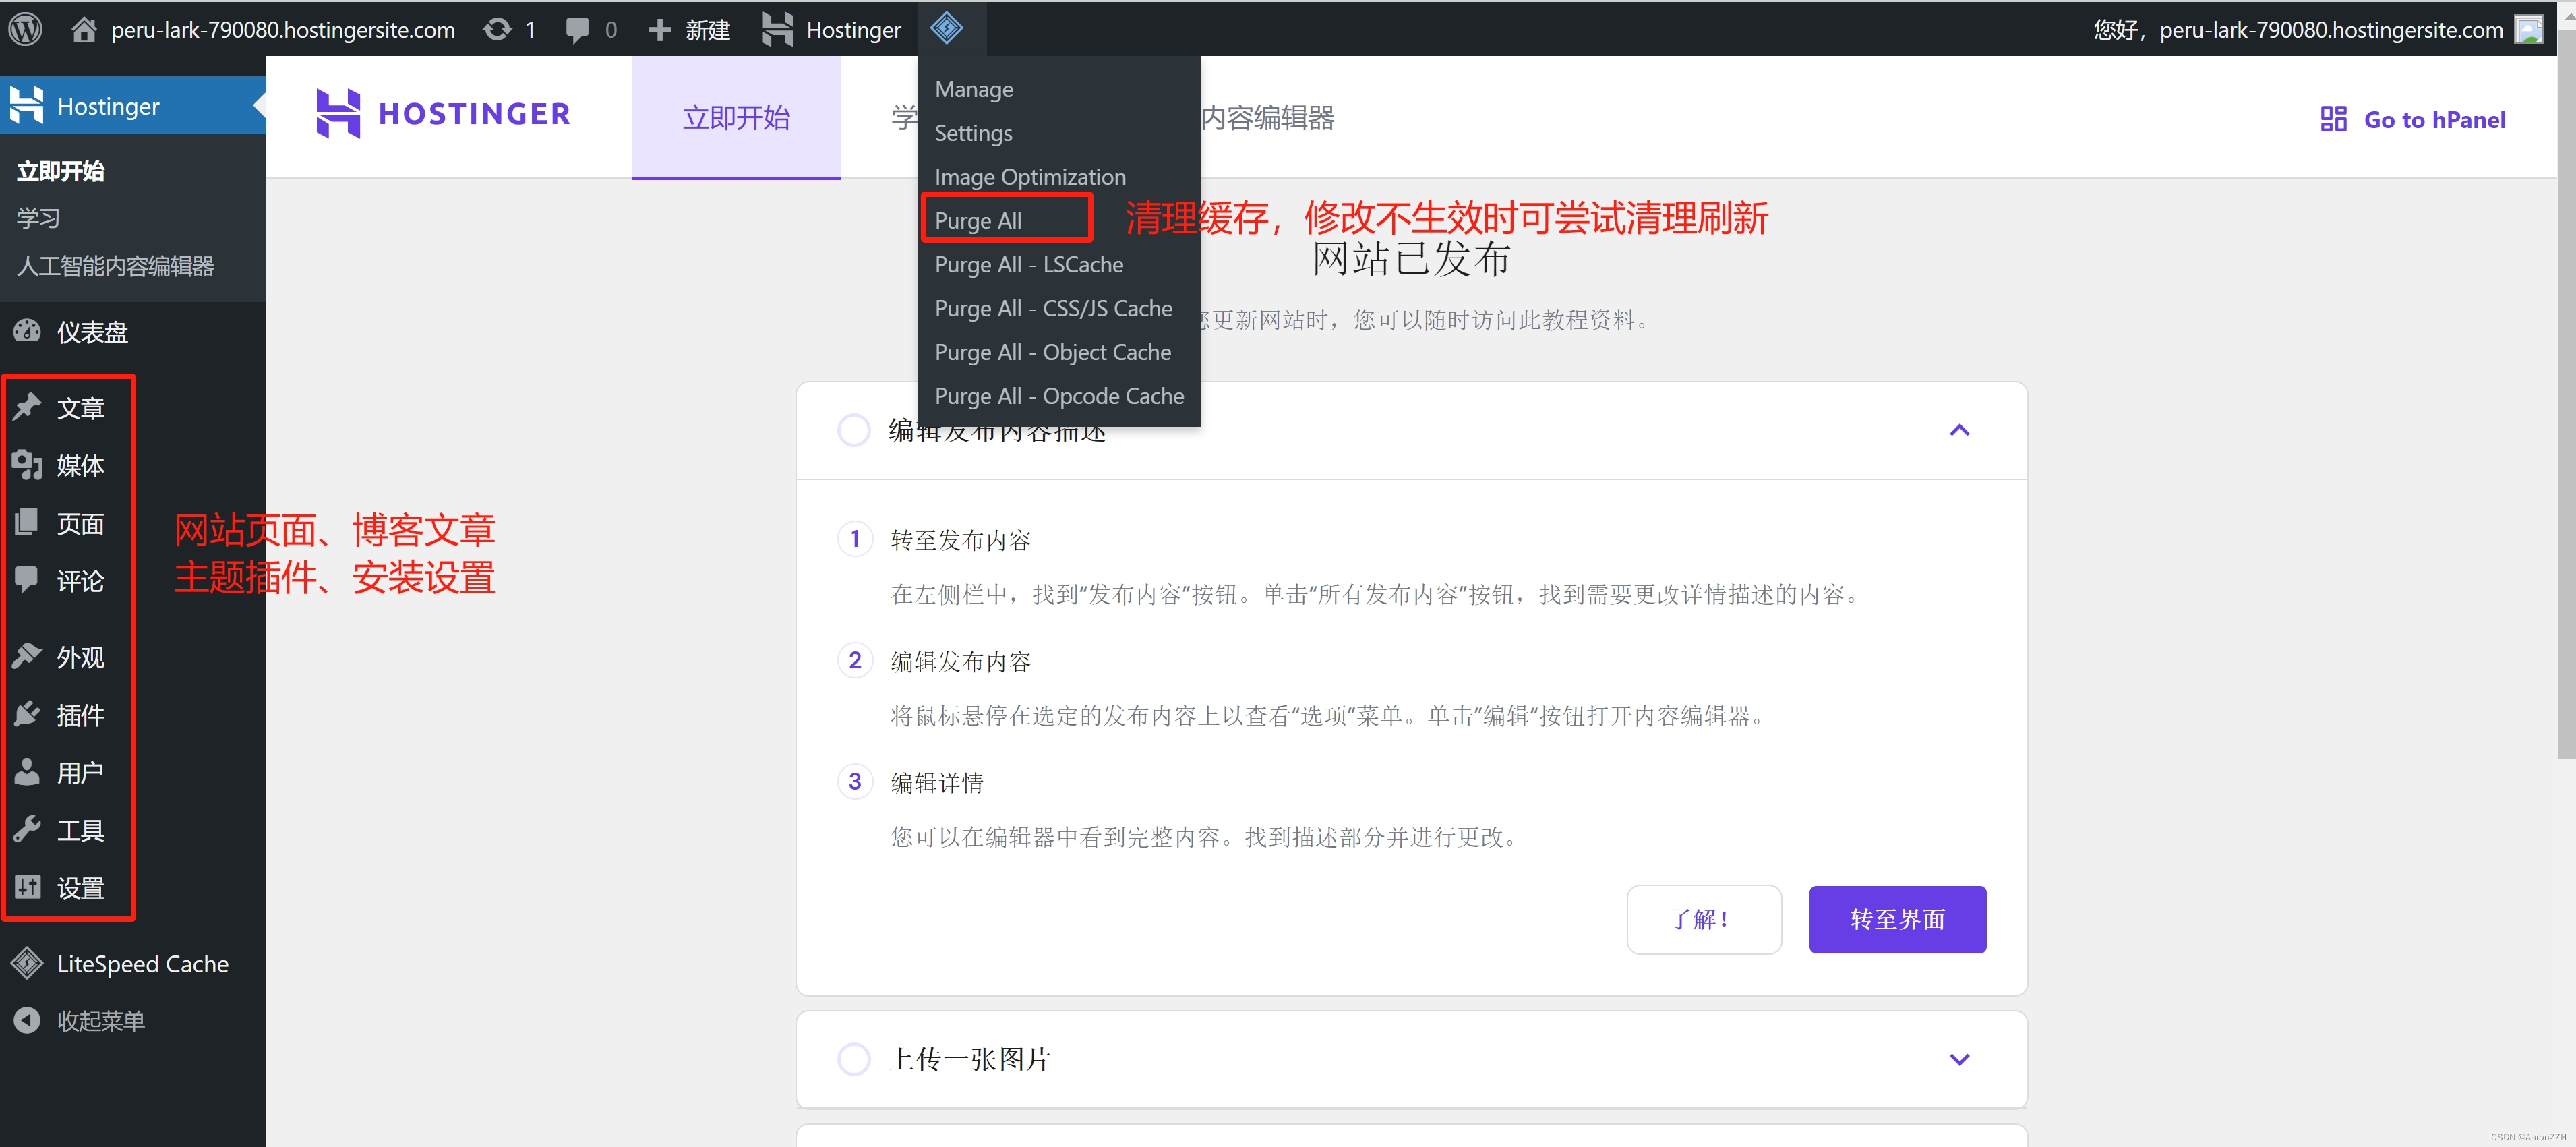Open 仪表盘 dashboard gauge icon

pos(27,331)
